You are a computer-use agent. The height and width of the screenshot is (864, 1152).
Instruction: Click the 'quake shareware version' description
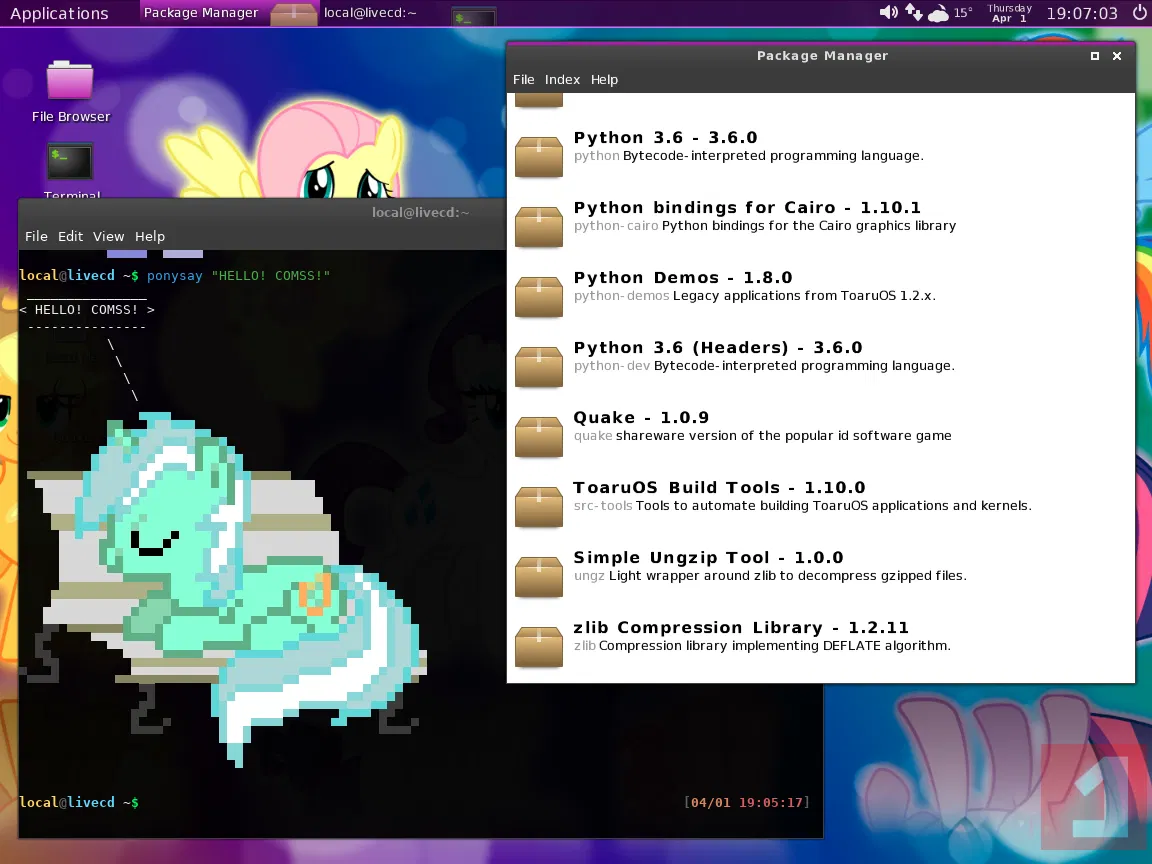coord(763,436)
